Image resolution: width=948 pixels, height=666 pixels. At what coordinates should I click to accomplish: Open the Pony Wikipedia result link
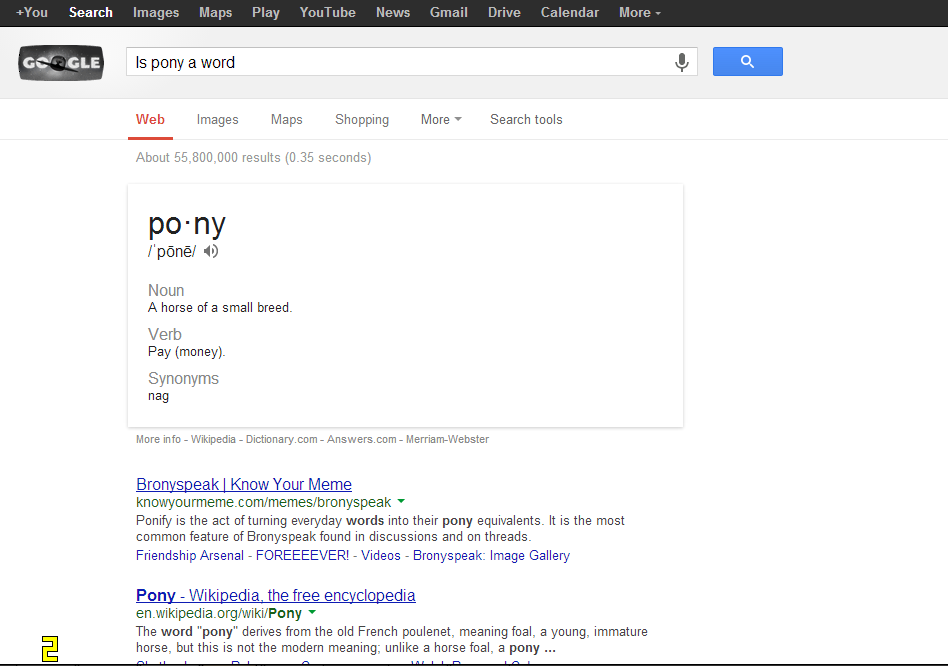point(276,595)
